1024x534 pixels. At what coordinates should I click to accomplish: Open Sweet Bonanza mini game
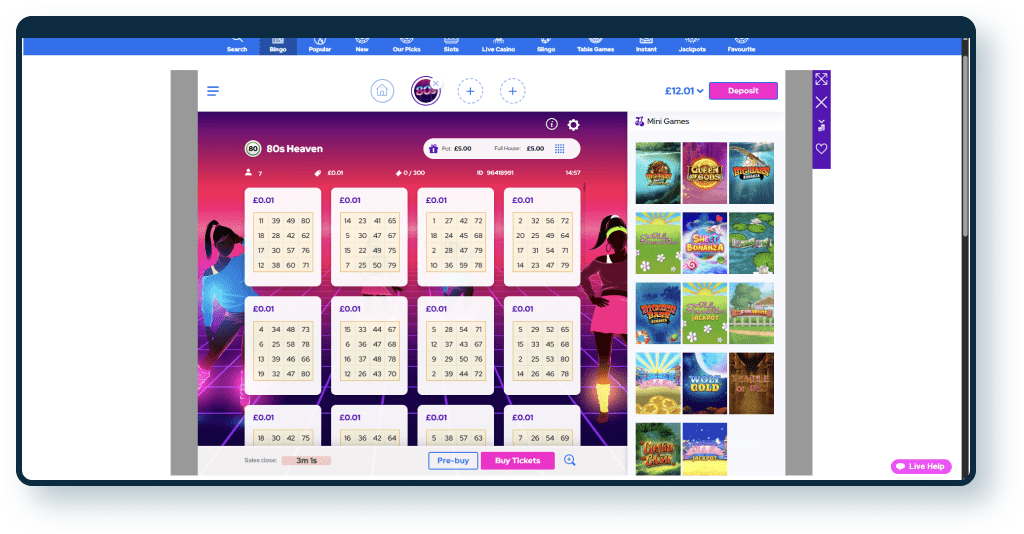[x=705, y=243]
